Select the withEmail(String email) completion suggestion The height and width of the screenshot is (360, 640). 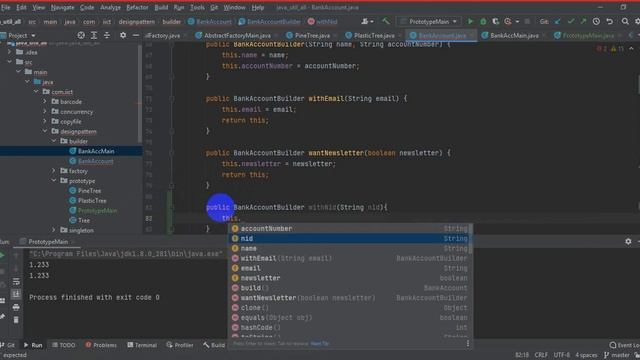coord(350,258)
